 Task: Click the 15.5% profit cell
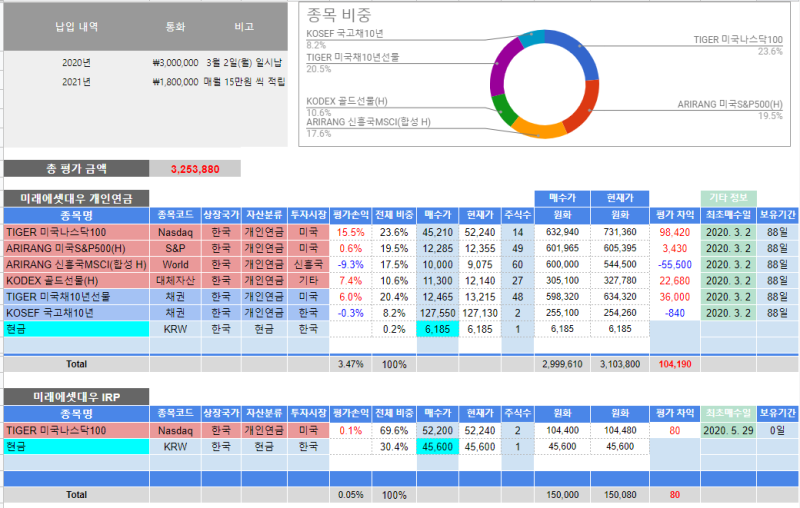point(351,232)
